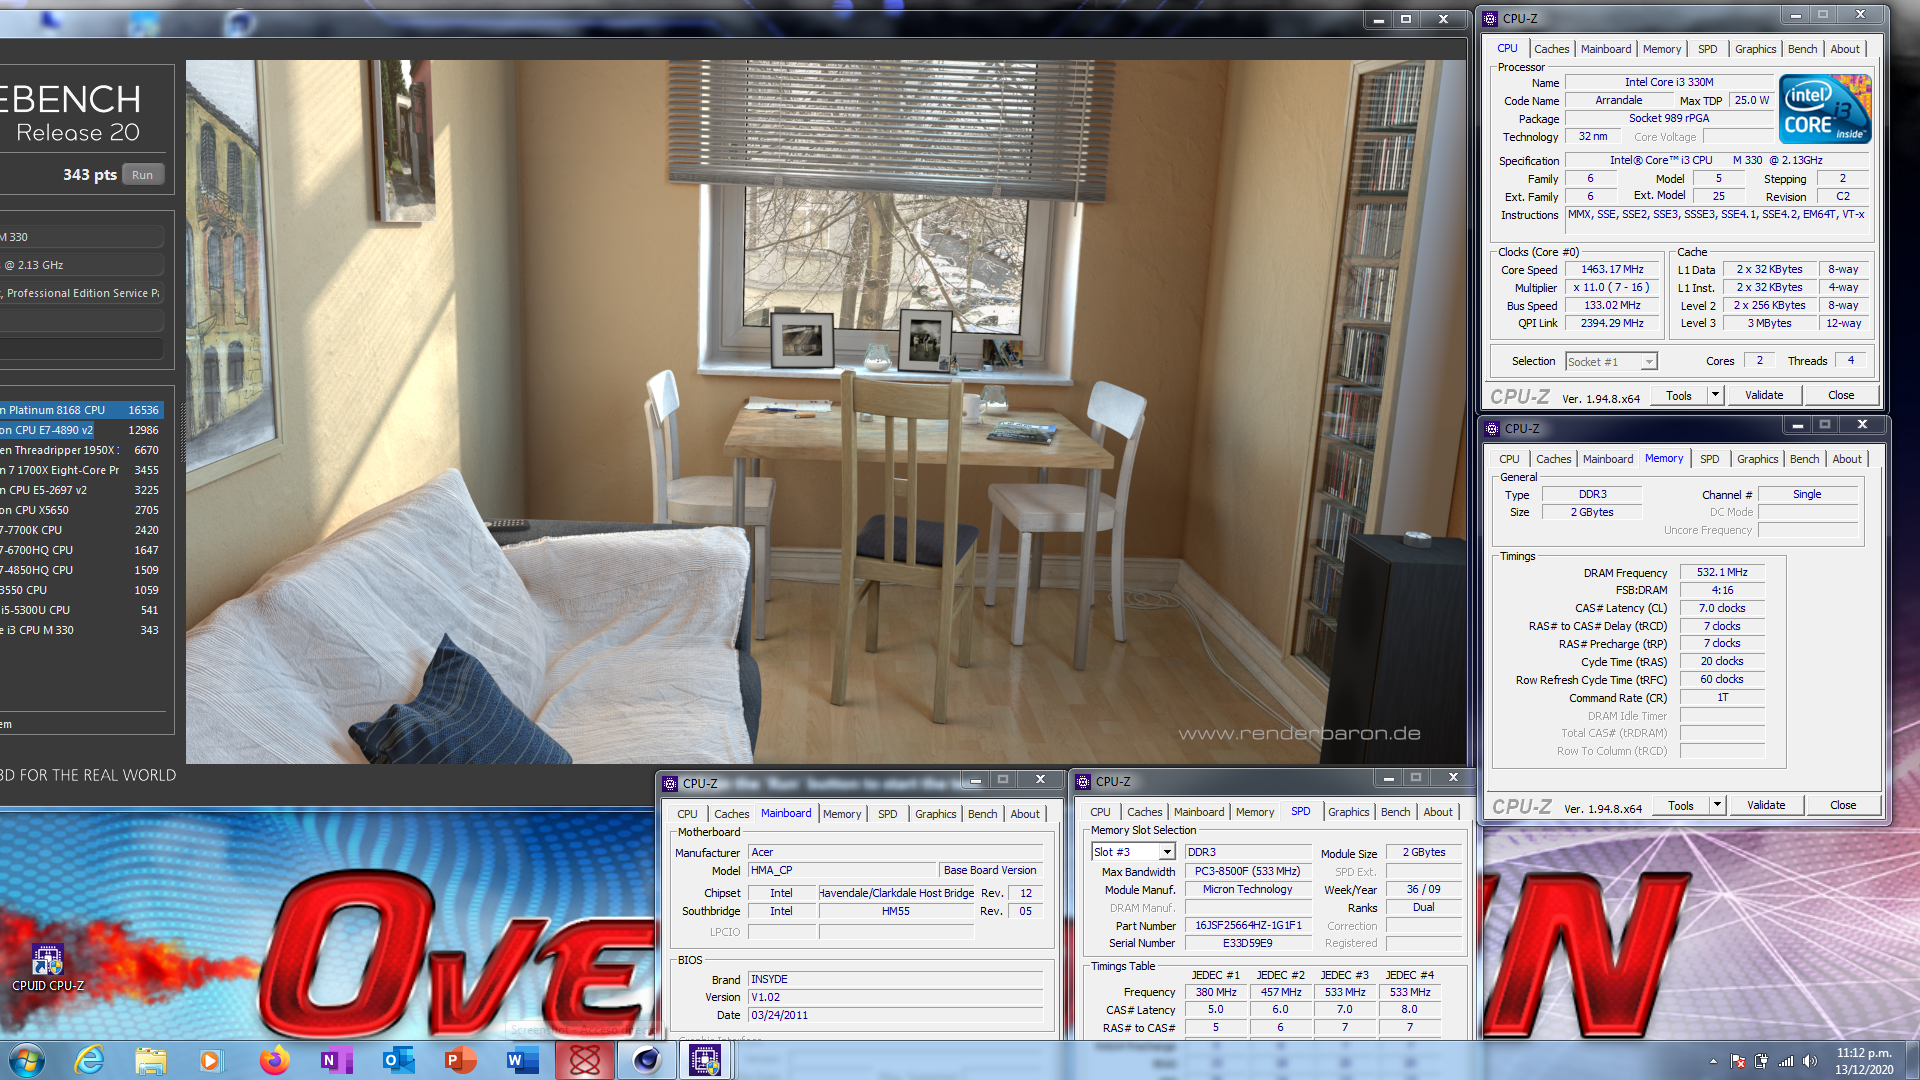
Task: Open SPD tab in the Memory CPU-Z window
Action: (x=1710, y=459)
